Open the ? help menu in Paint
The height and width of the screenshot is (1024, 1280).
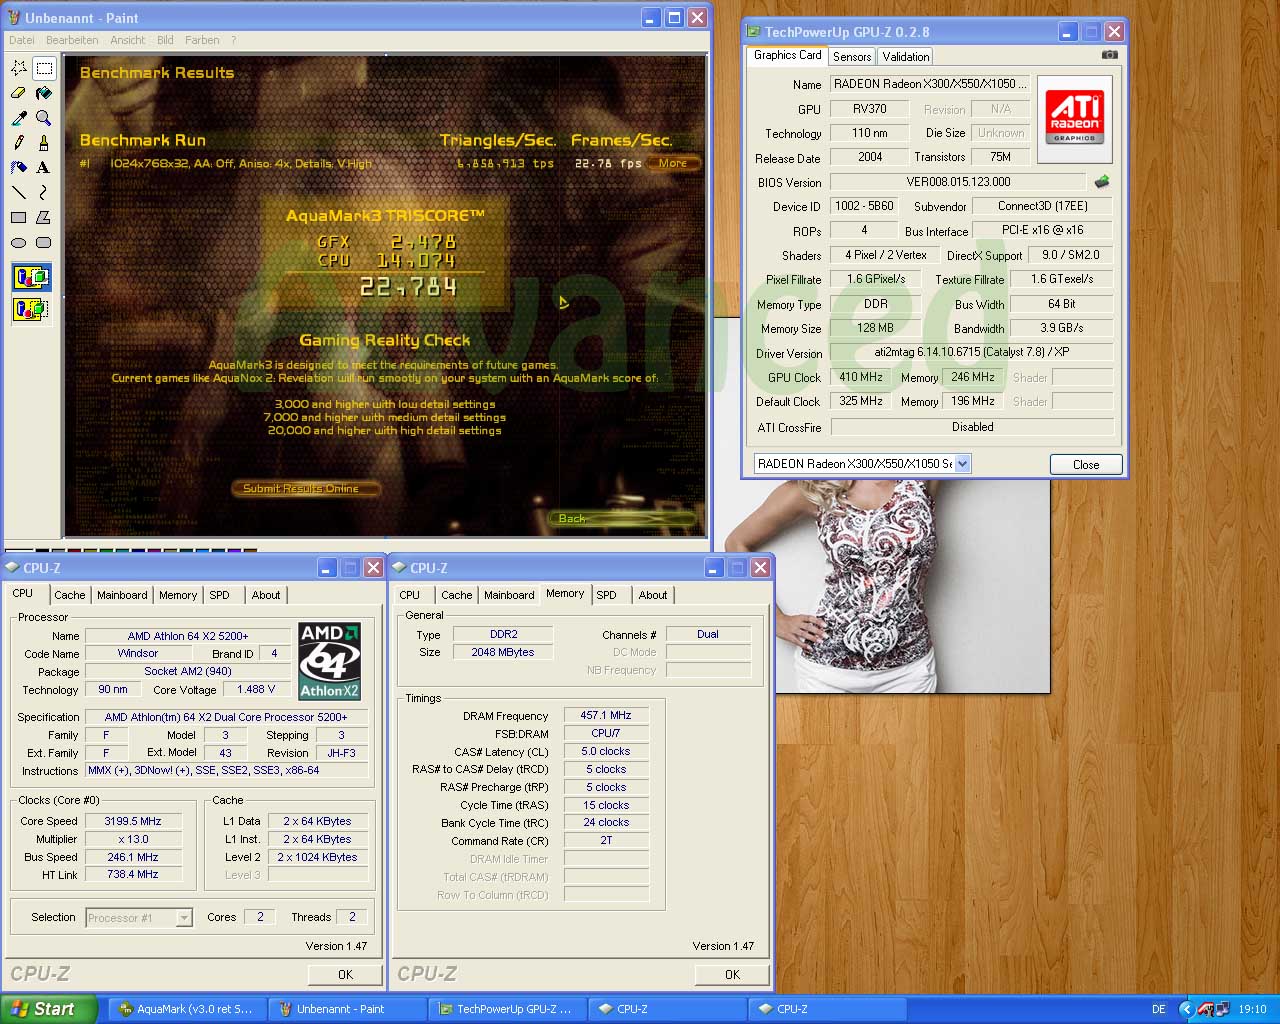(234, 40)
